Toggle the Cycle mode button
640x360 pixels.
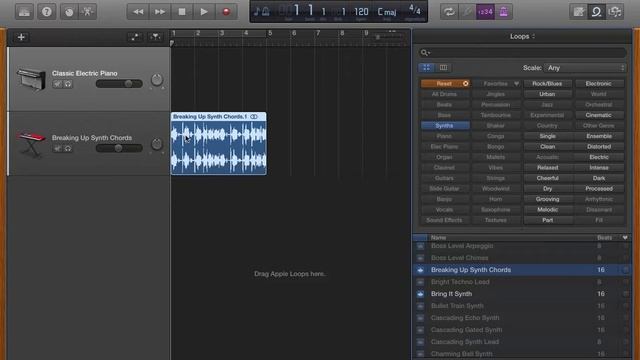click(449, 12)
